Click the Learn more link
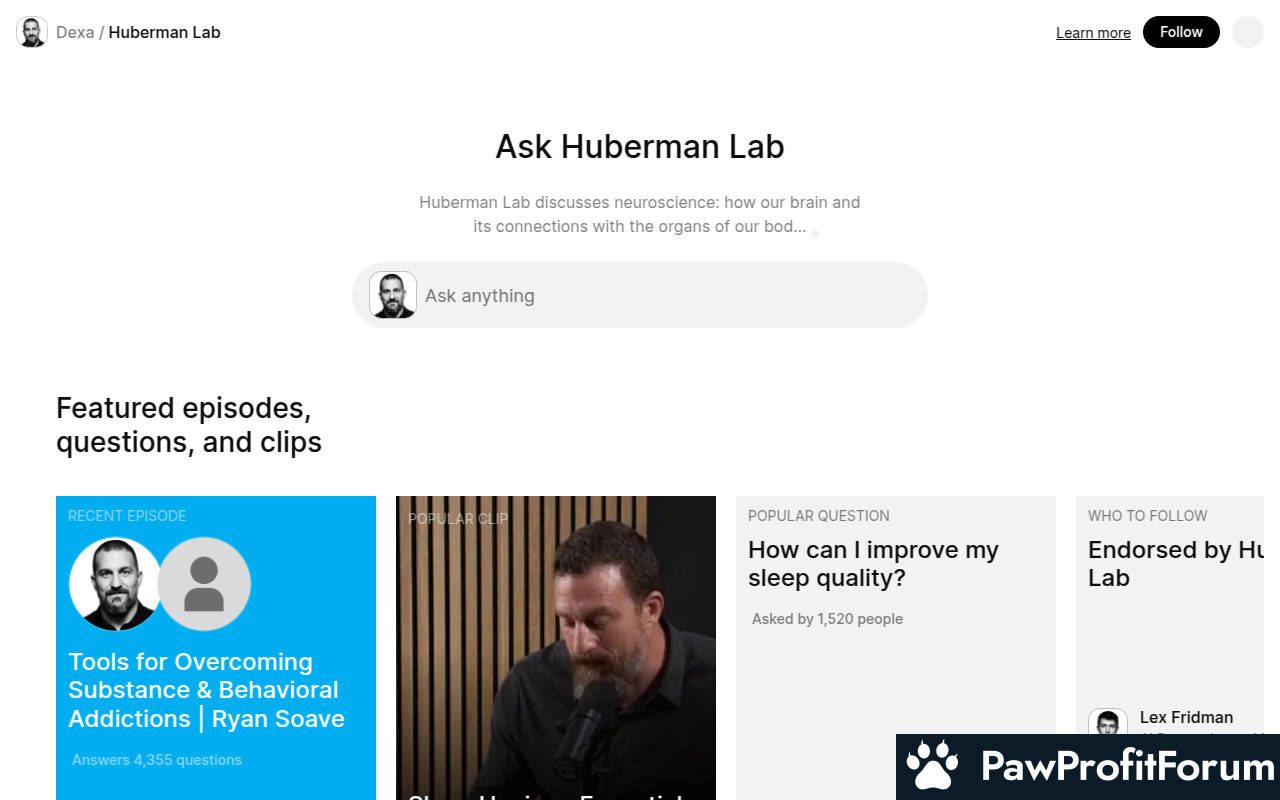 click(x=1093, y=33)
